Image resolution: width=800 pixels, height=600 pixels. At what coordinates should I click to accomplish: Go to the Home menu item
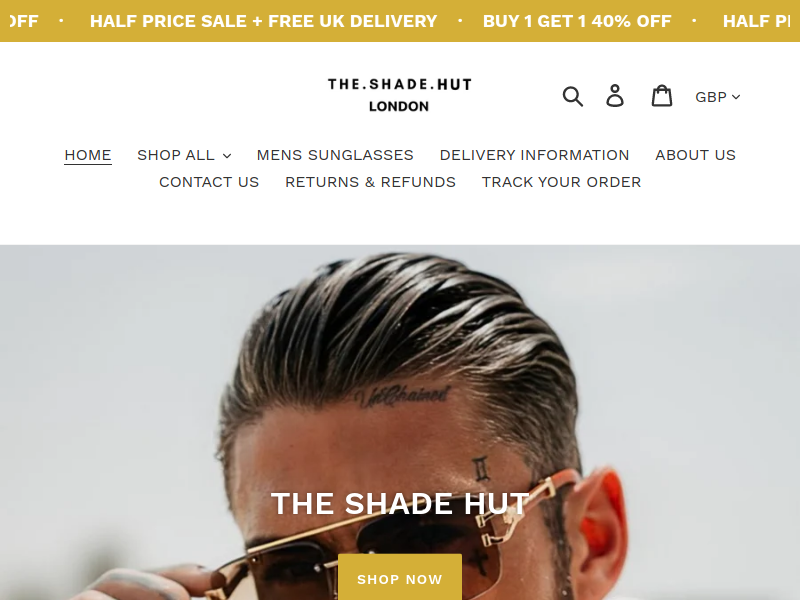pyautogui.click(x=88, y=155)
